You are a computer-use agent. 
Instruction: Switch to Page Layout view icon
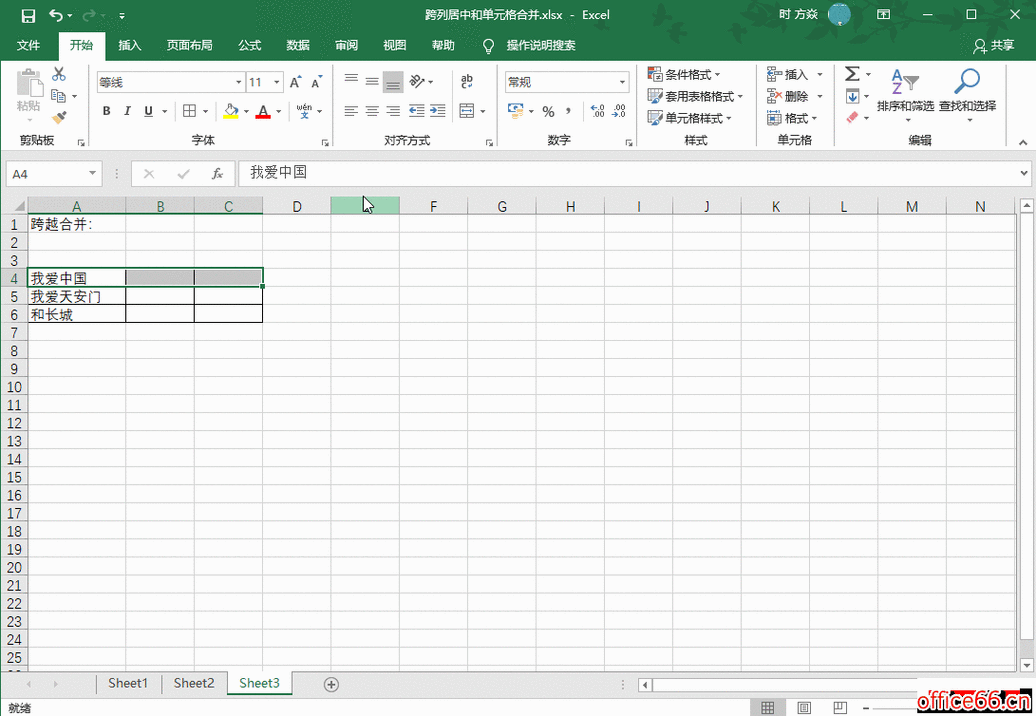click(804, 708)
